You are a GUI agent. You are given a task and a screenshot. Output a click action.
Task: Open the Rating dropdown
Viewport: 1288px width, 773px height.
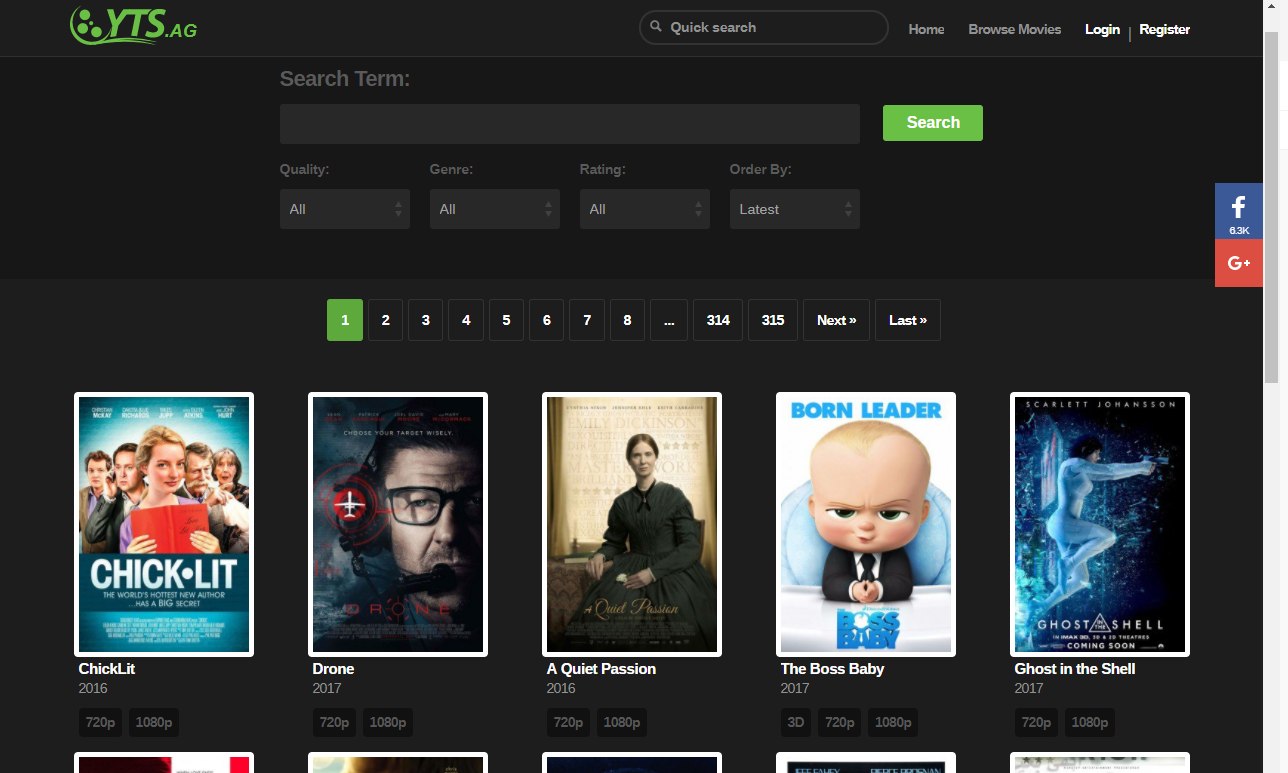[644, 208]
